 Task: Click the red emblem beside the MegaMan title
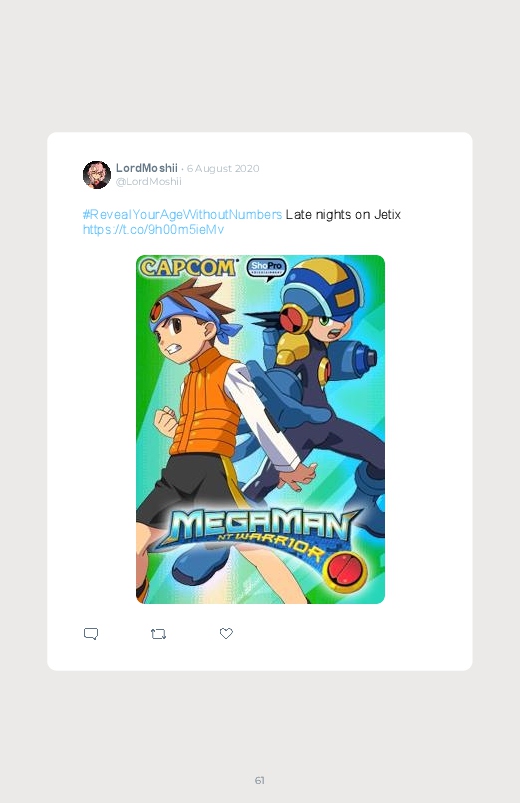click(x=347, y=572)
